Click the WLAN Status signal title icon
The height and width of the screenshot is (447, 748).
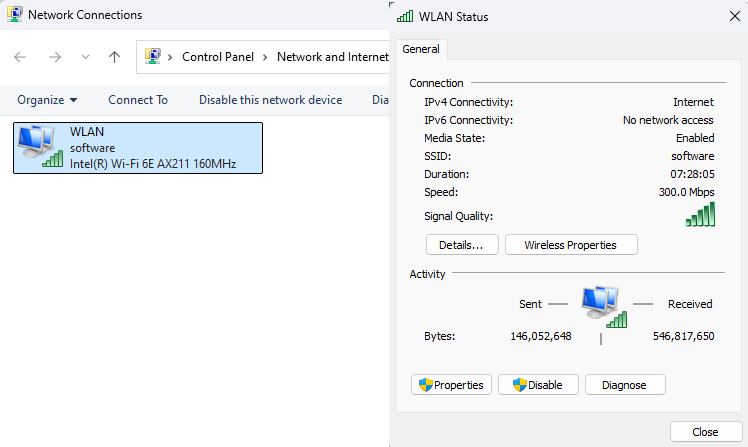point(405,17)
